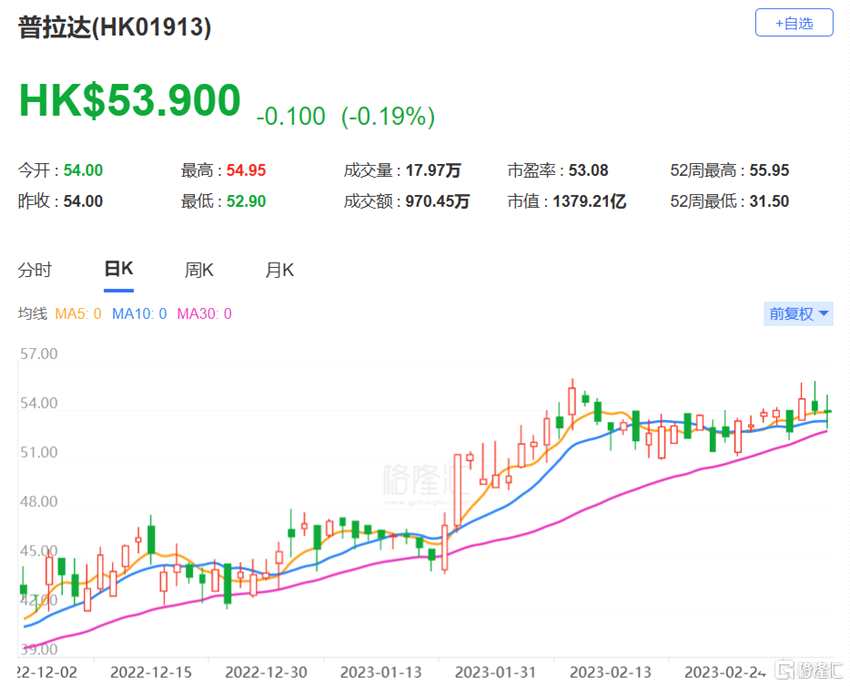Click the 2023-02-13 date axis label
The image size is (850, 686).
[x=610, y=672]
